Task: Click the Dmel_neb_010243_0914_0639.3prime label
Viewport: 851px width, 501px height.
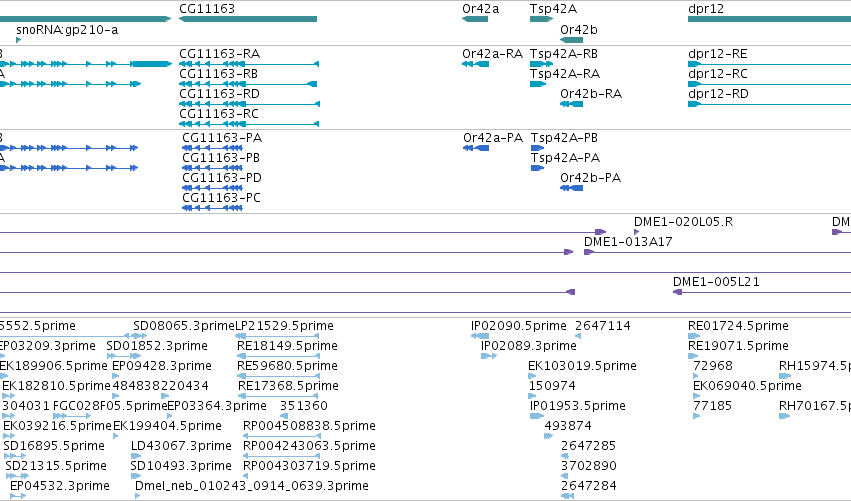Action: (251, 487)
